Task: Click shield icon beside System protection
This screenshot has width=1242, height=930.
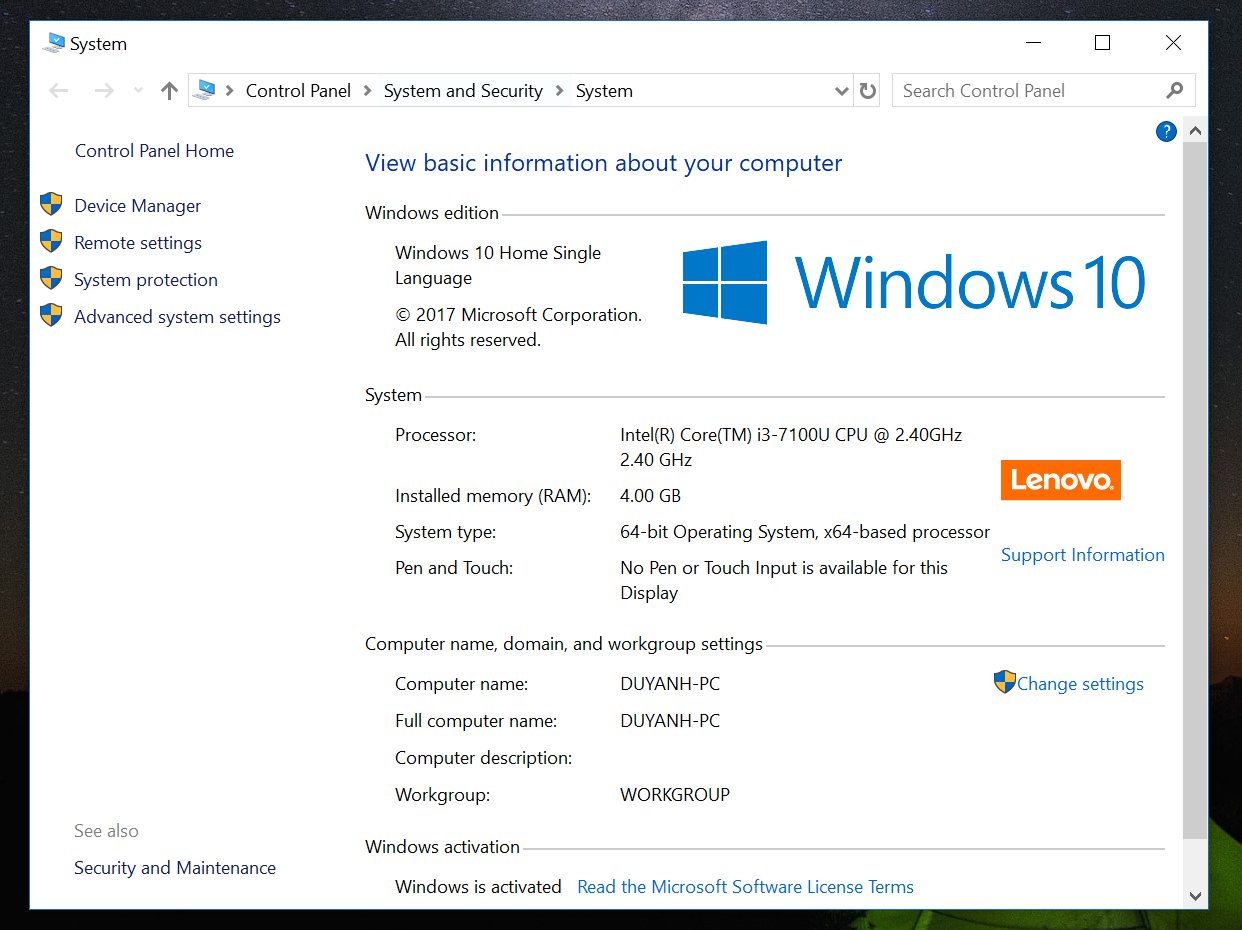Action: click(51, 279)
